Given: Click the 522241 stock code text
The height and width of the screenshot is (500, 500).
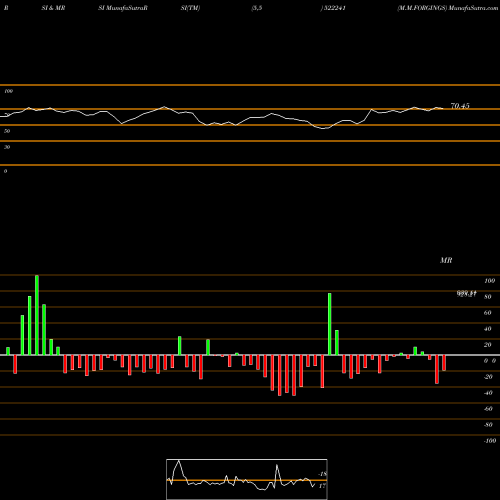Looking at the screenshot, I should [x=334, y=8].
